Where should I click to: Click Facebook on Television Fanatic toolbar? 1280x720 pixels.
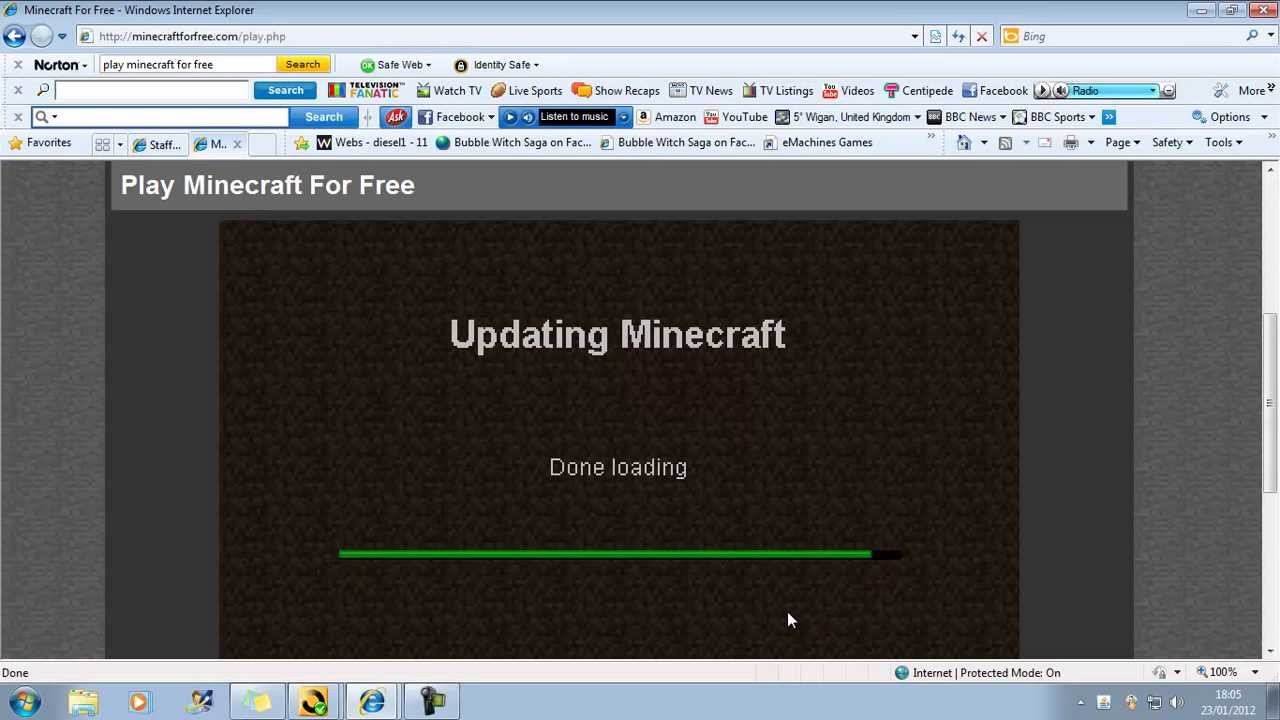click(995, 91)
